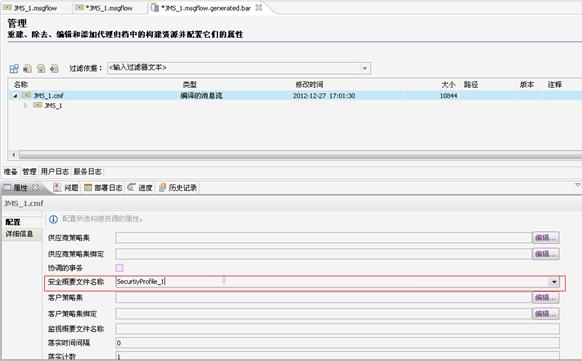The image size is (582, 361).
Task: Select the 配置 side tab
Action: click(x=13, y=222)
